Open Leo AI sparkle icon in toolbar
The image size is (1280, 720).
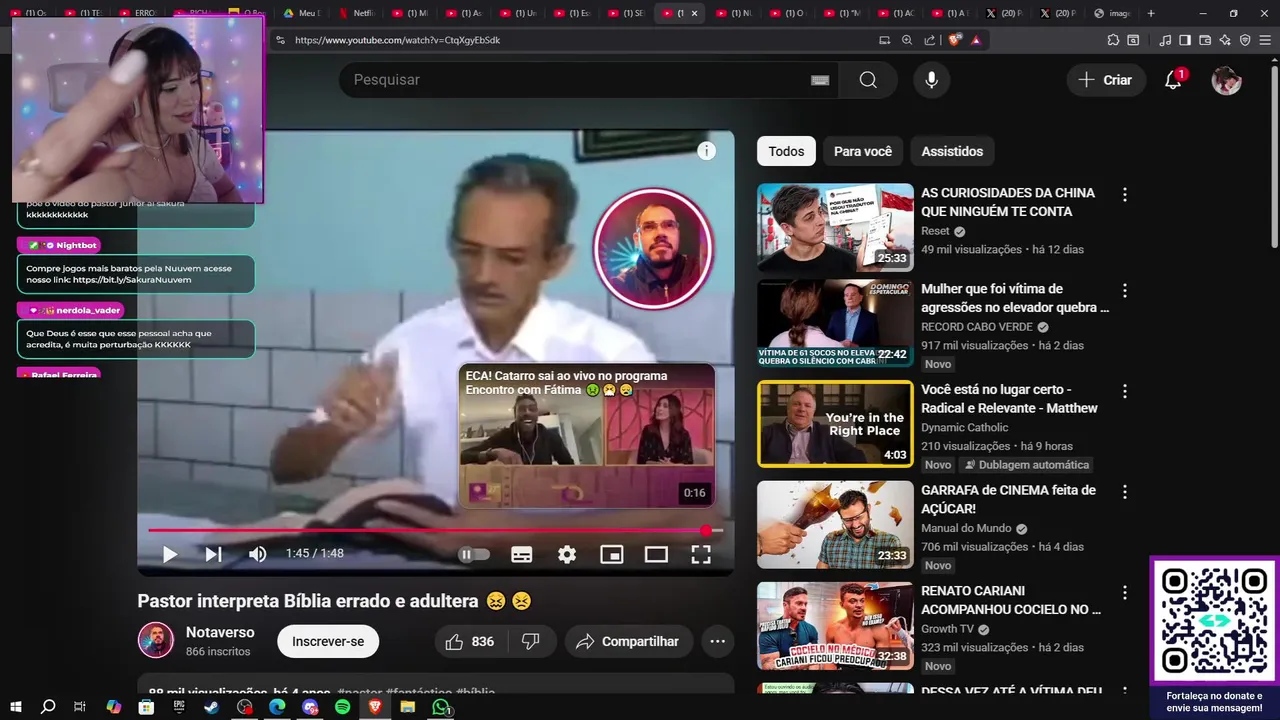(1225, 40)
